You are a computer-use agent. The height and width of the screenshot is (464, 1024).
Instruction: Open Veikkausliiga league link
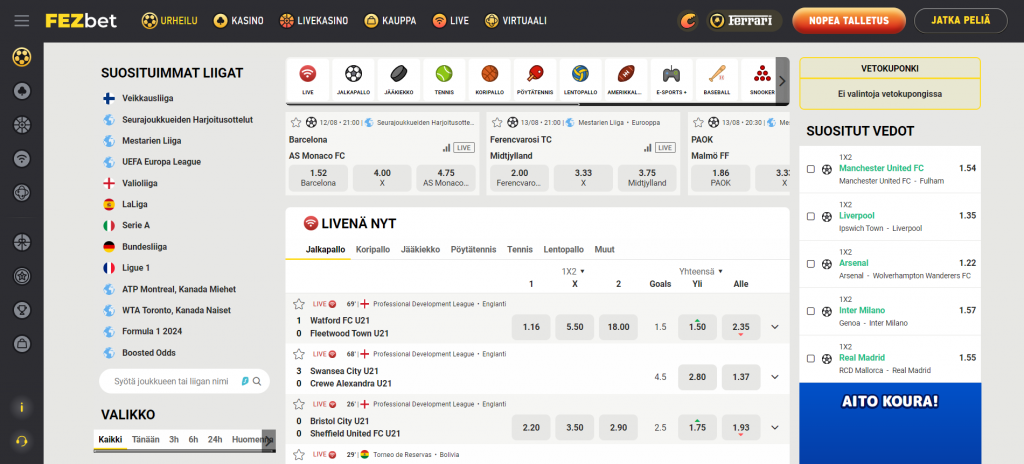pyautogui.click(x=148, y=99)
